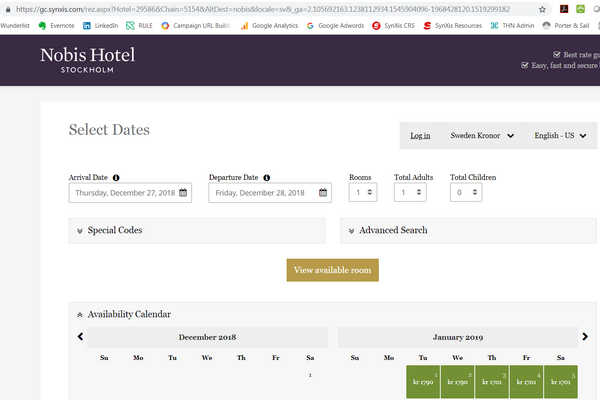Open the Sweden Kronor currency dropdown

pyautogui.click(x=482, y=136)
